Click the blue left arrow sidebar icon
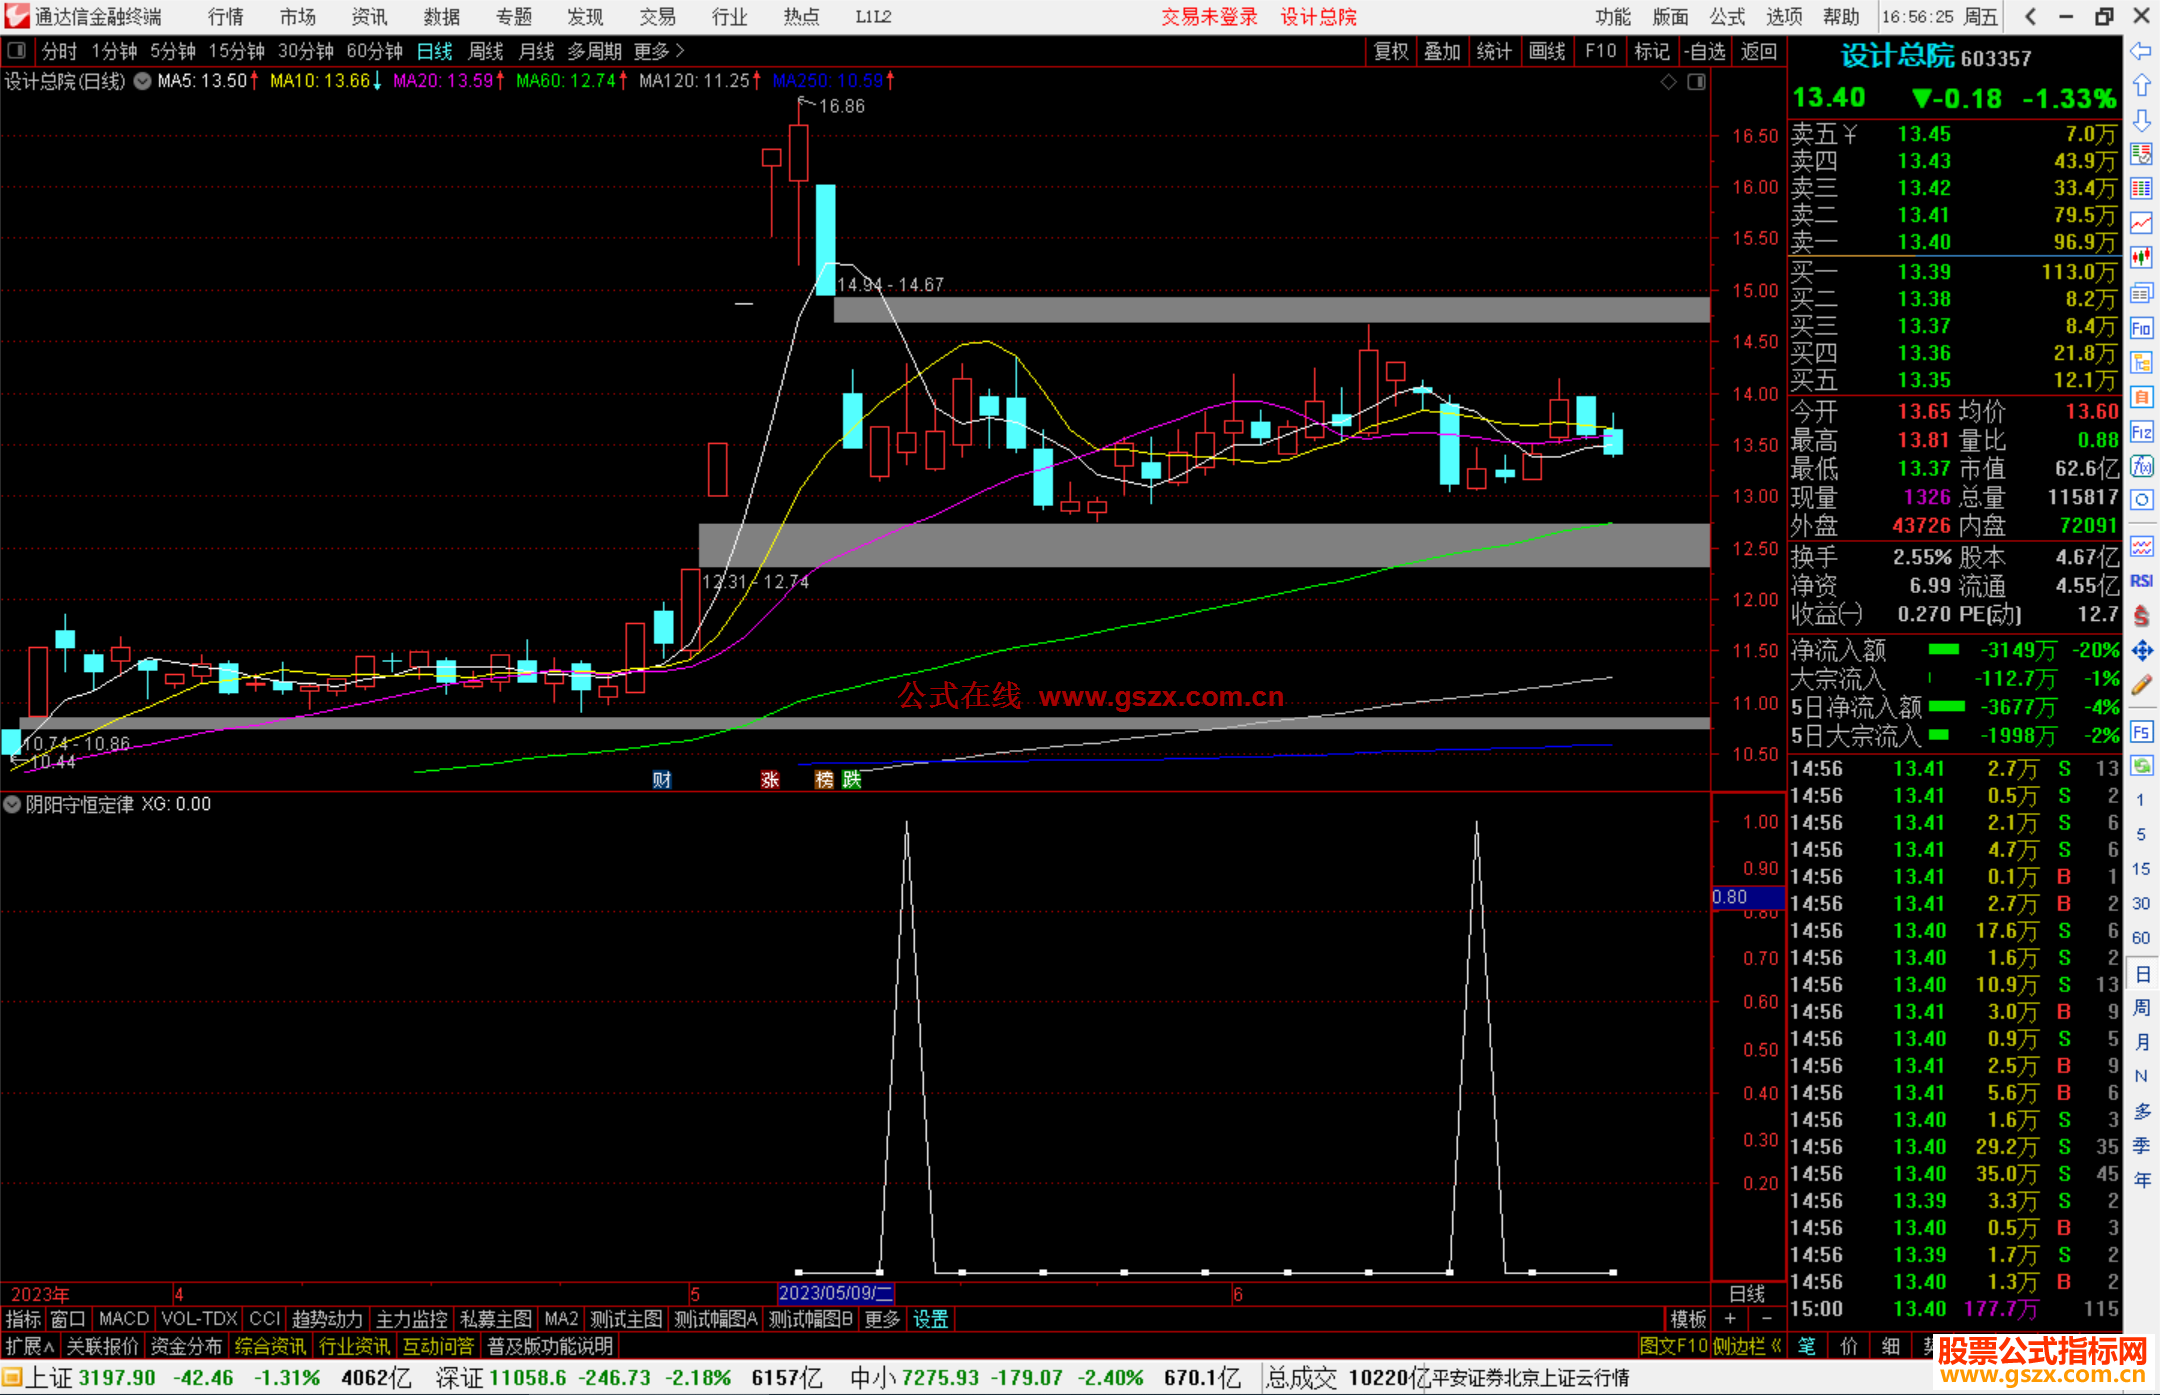 point(2141,51)
